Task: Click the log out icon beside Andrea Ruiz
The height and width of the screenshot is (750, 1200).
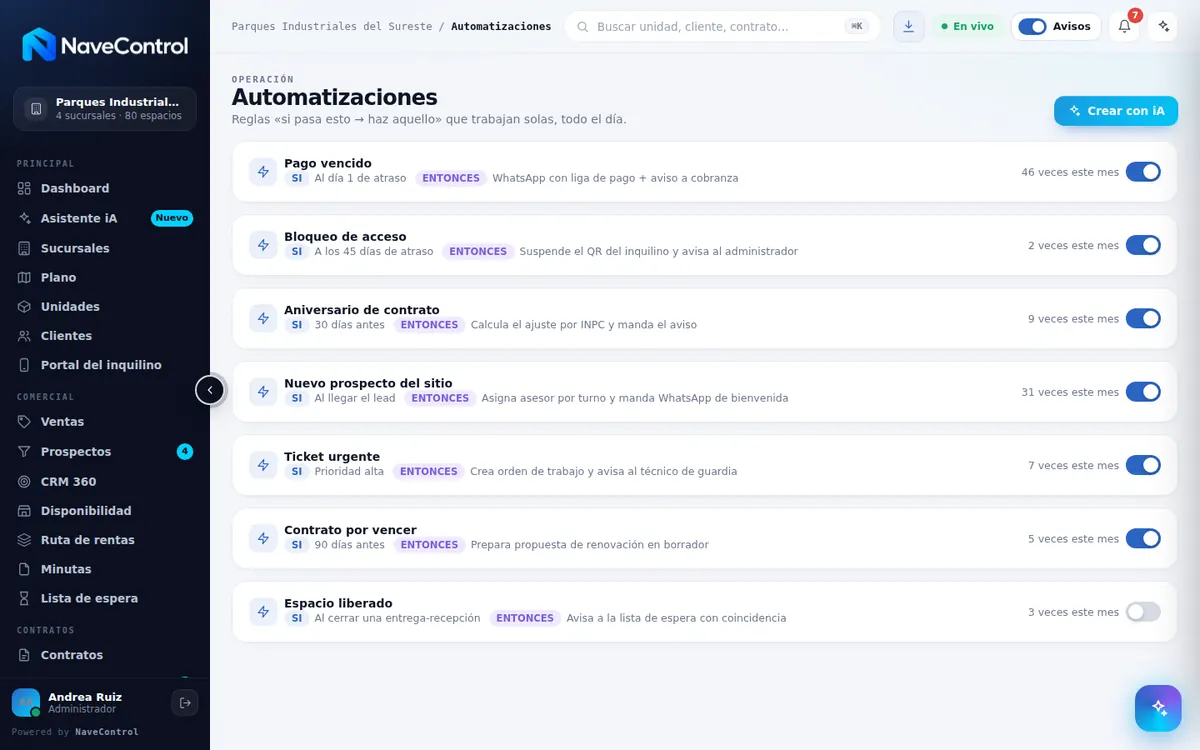Action: 185,703
